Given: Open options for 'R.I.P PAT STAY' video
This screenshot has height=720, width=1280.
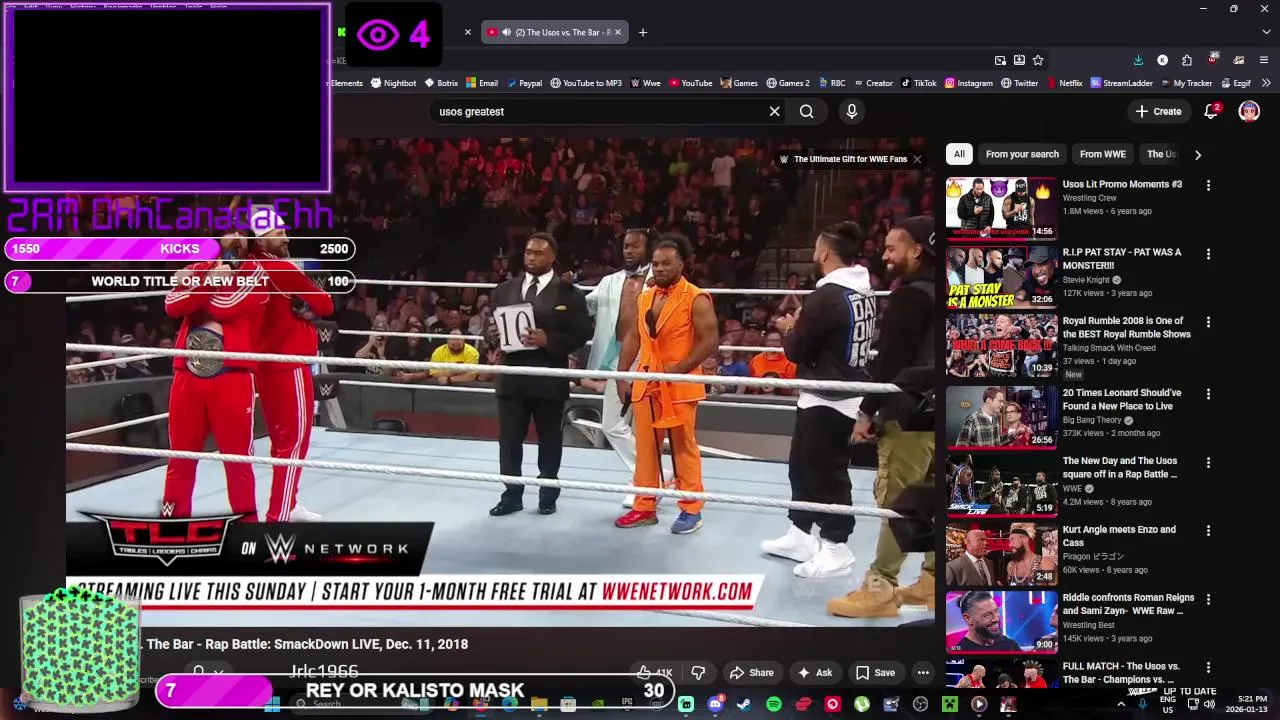Looking at the screenshot, I should pos(1208,254).
